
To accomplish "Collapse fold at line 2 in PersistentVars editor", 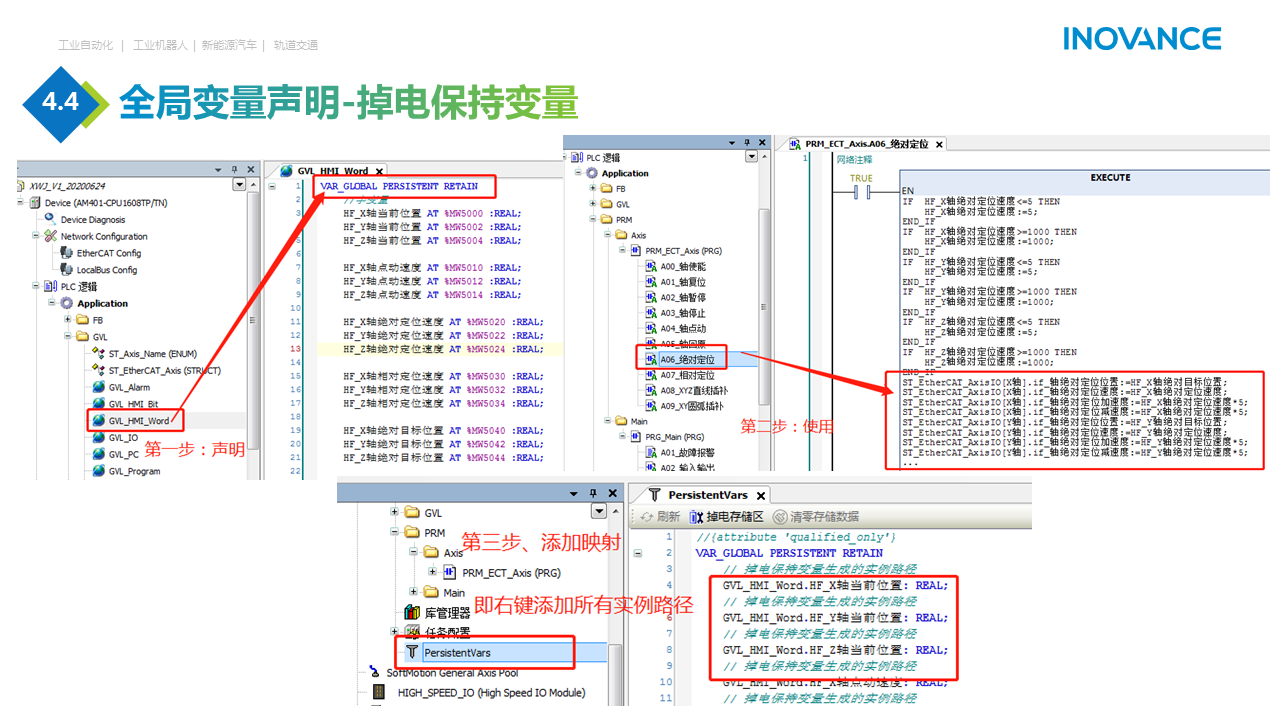I will [x=638, y=553].
